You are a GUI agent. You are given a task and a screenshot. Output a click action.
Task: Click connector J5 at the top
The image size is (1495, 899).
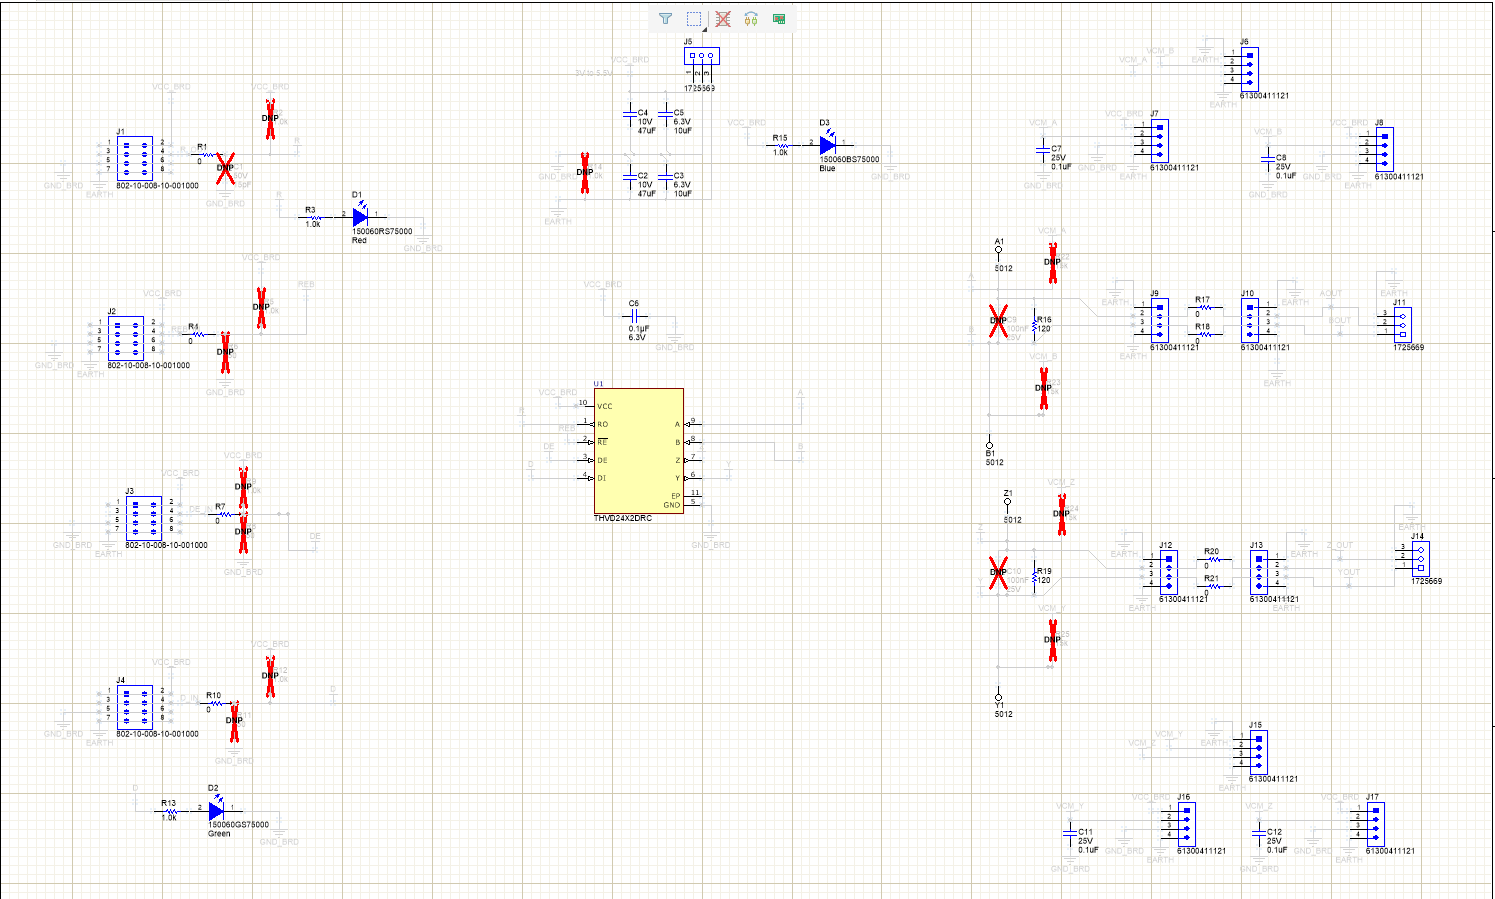coord(702,58)
